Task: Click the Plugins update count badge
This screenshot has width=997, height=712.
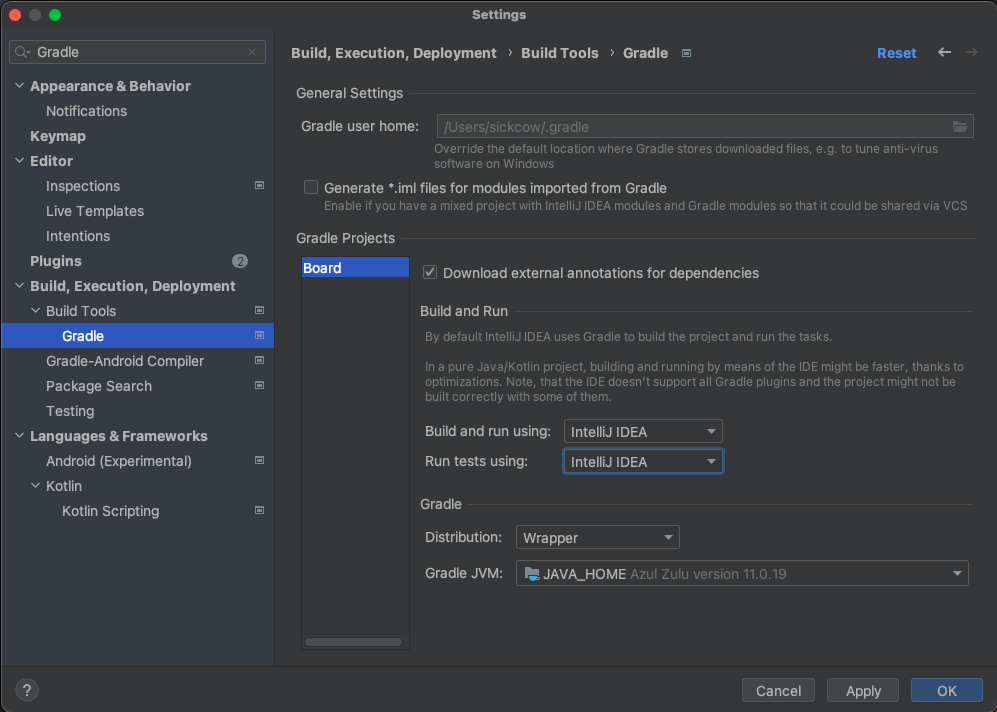Action: pos(240,261)
